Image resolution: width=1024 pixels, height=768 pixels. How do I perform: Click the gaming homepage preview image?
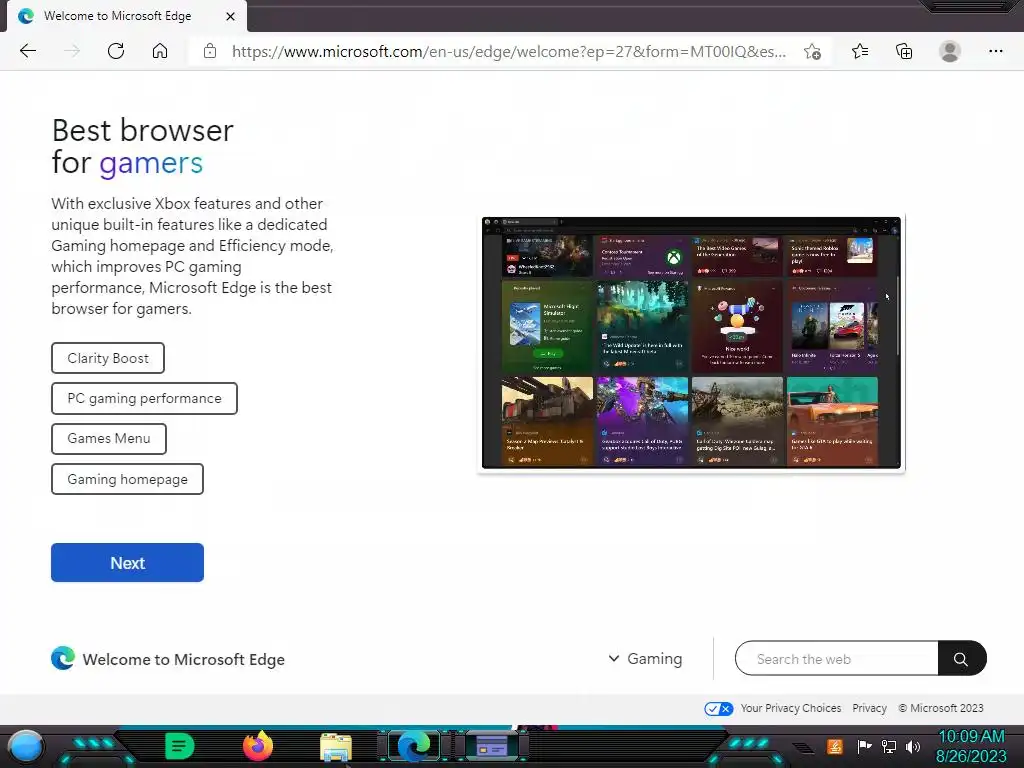tap(691, 343)
